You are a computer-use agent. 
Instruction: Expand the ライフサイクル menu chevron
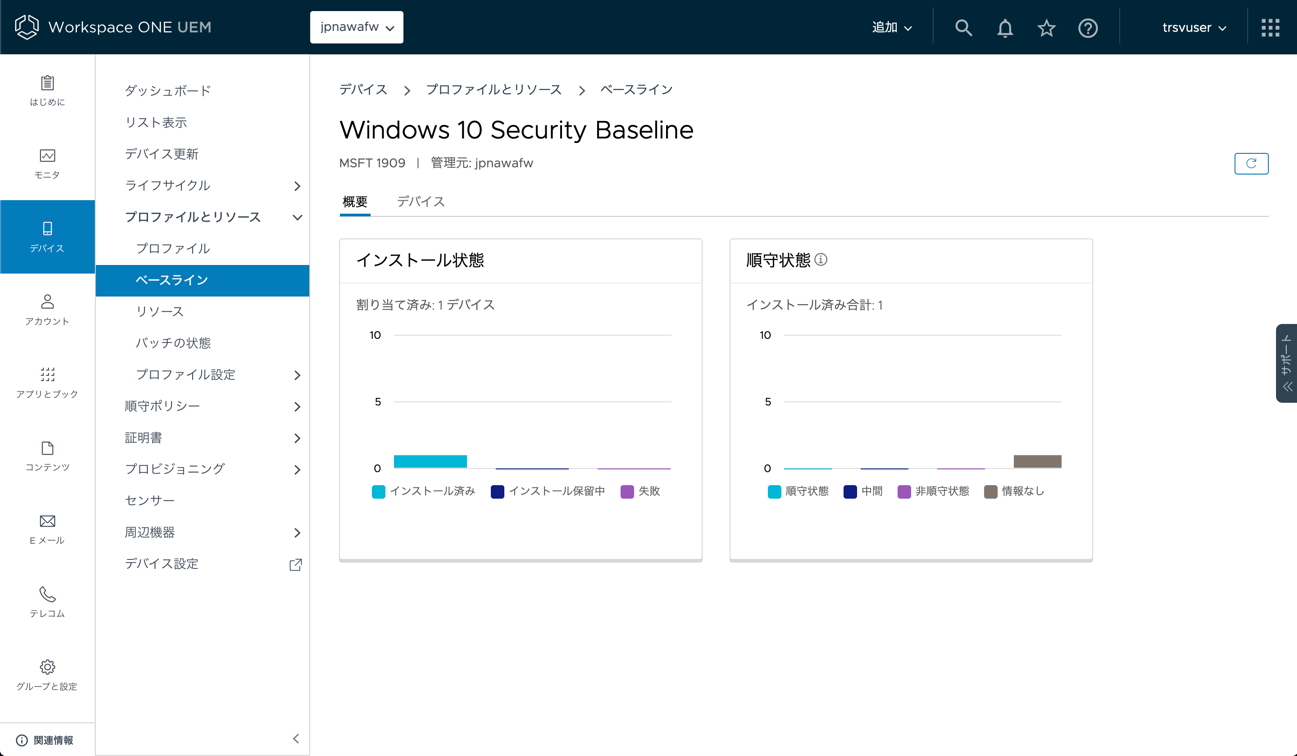click(x=297, y=186)
